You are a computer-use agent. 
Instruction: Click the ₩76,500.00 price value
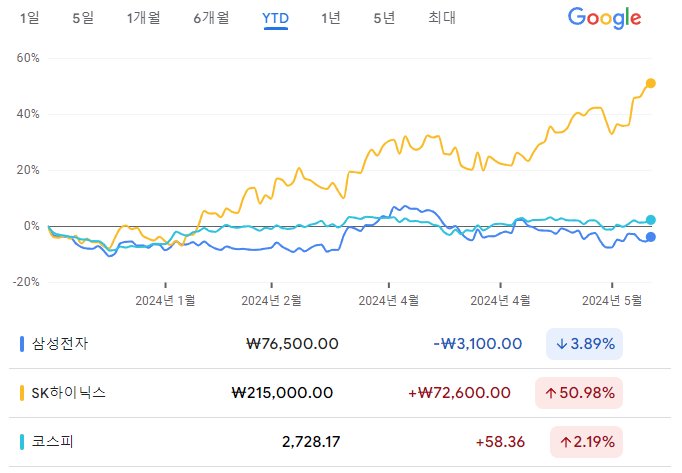[292, 344]
